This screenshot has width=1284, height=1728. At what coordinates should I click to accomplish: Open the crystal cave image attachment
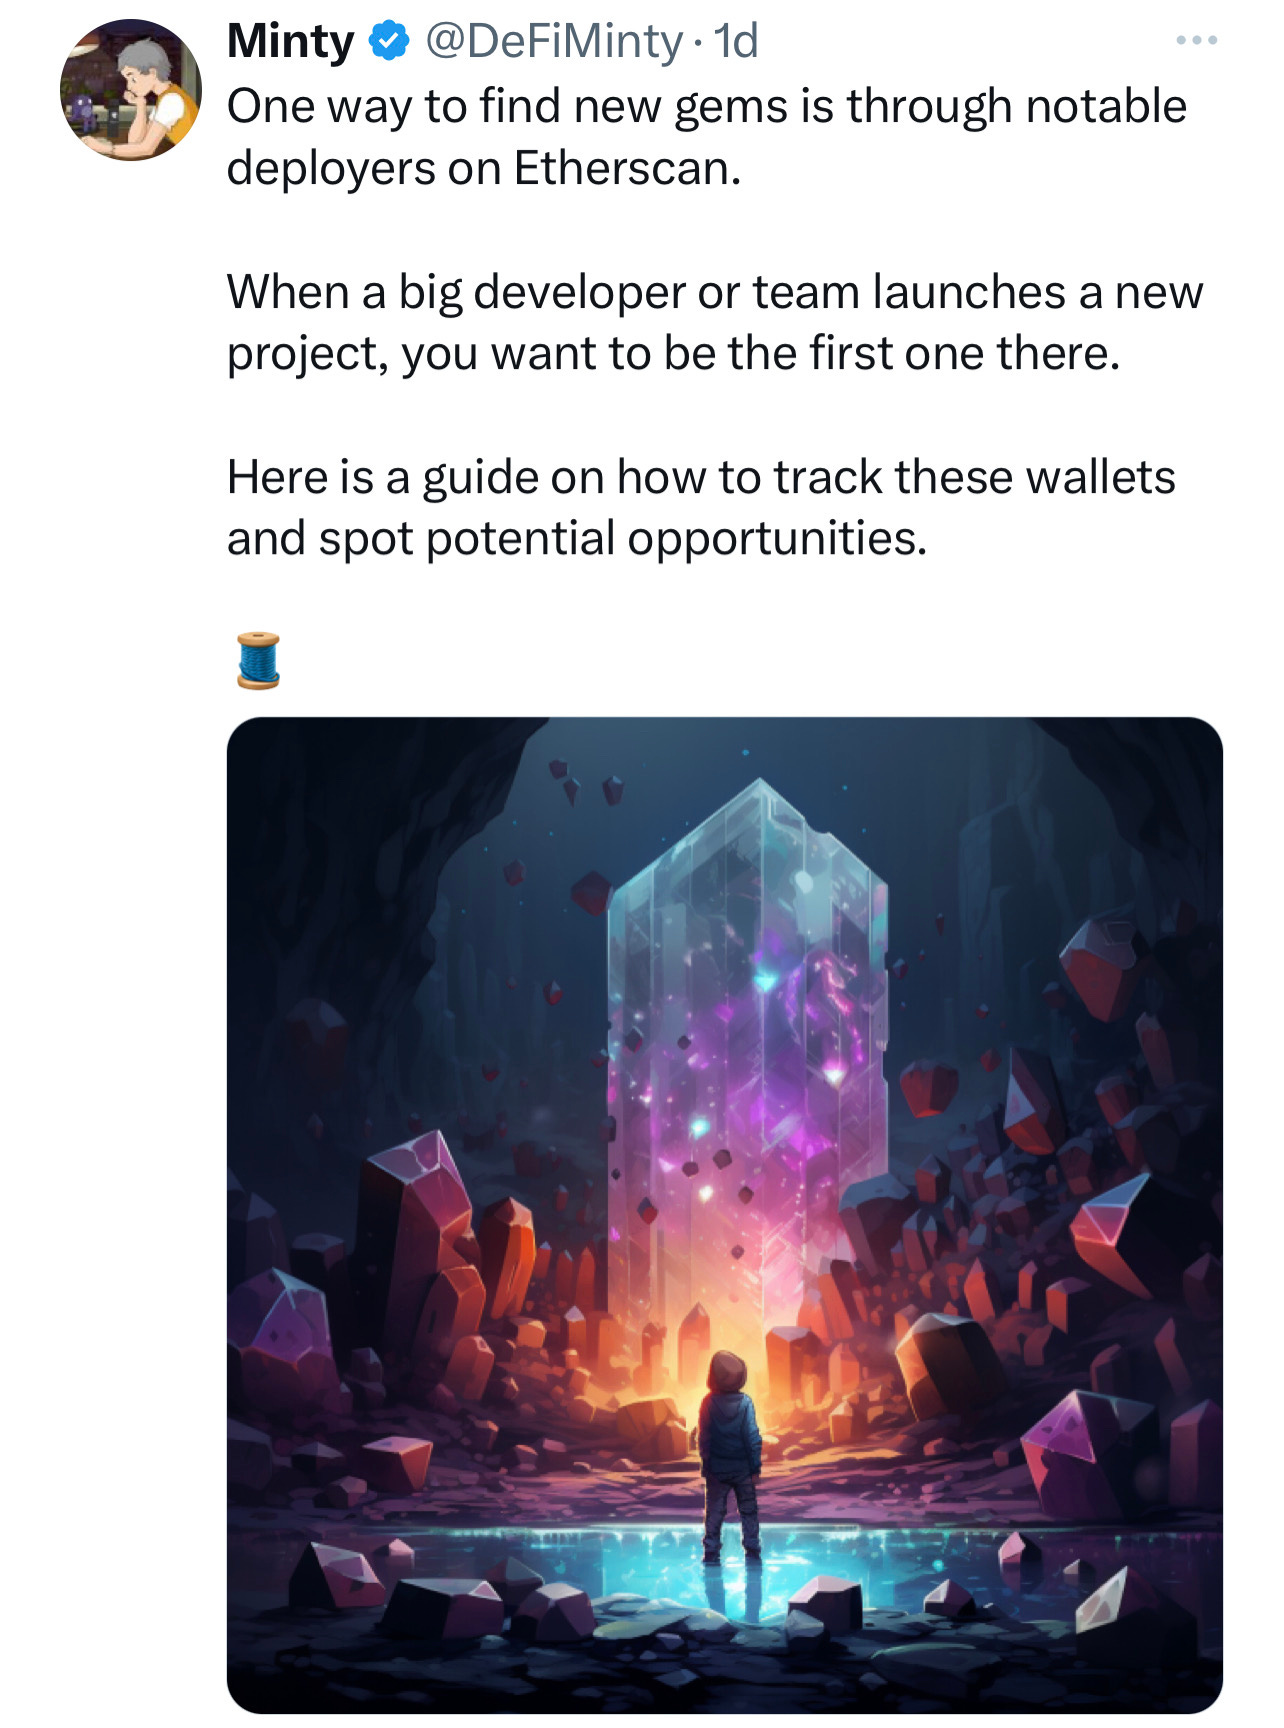pyautogui.click(x=725, y=1216)
